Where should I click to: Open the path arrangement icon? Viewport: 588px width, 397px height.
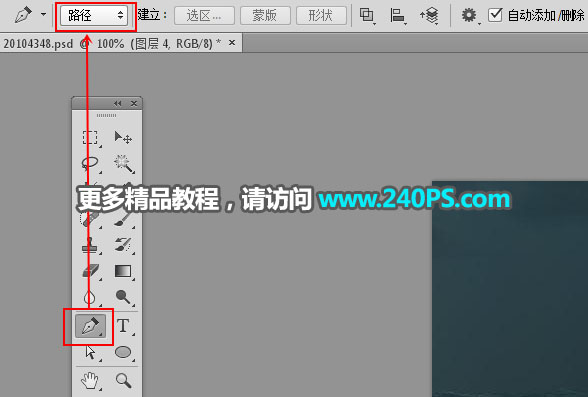coord(429,15)
